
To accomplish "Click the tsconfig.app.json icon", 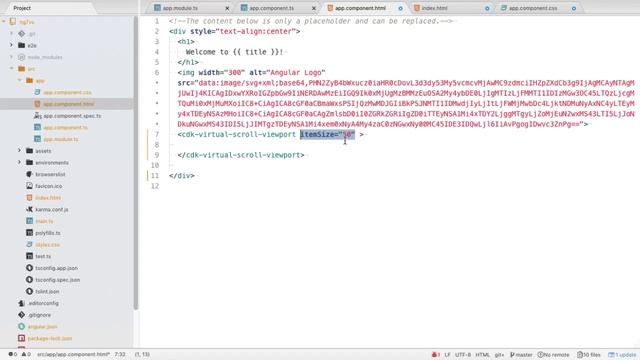I will 29,268.
